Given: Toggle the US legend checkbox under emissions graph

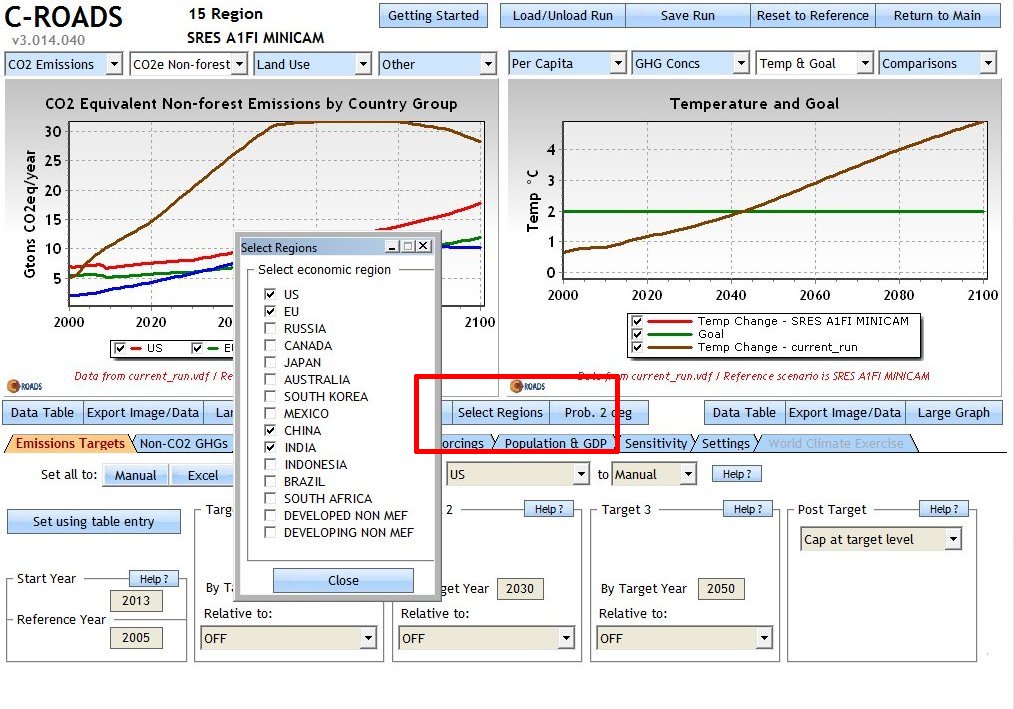Looking at the screenshot, I should (120, 348).
